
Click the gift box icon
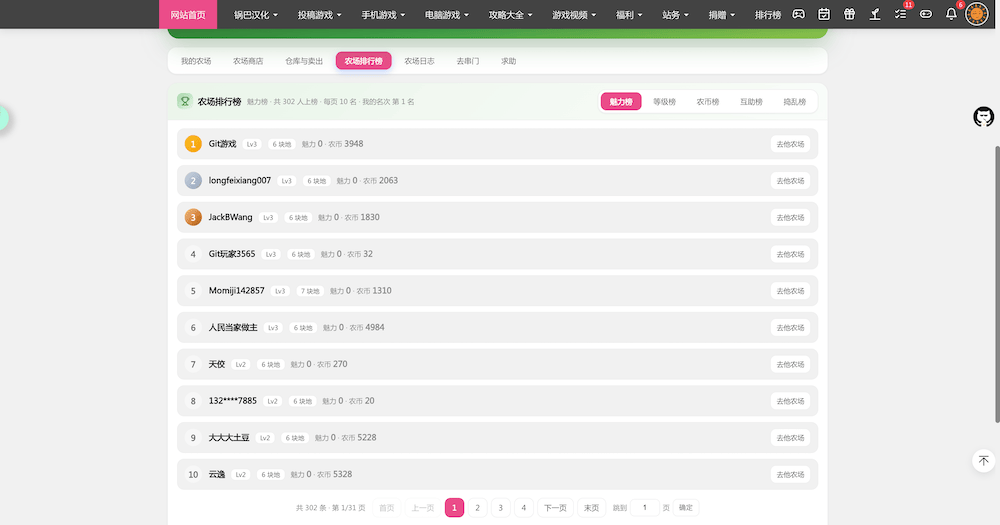coord(849,14)
